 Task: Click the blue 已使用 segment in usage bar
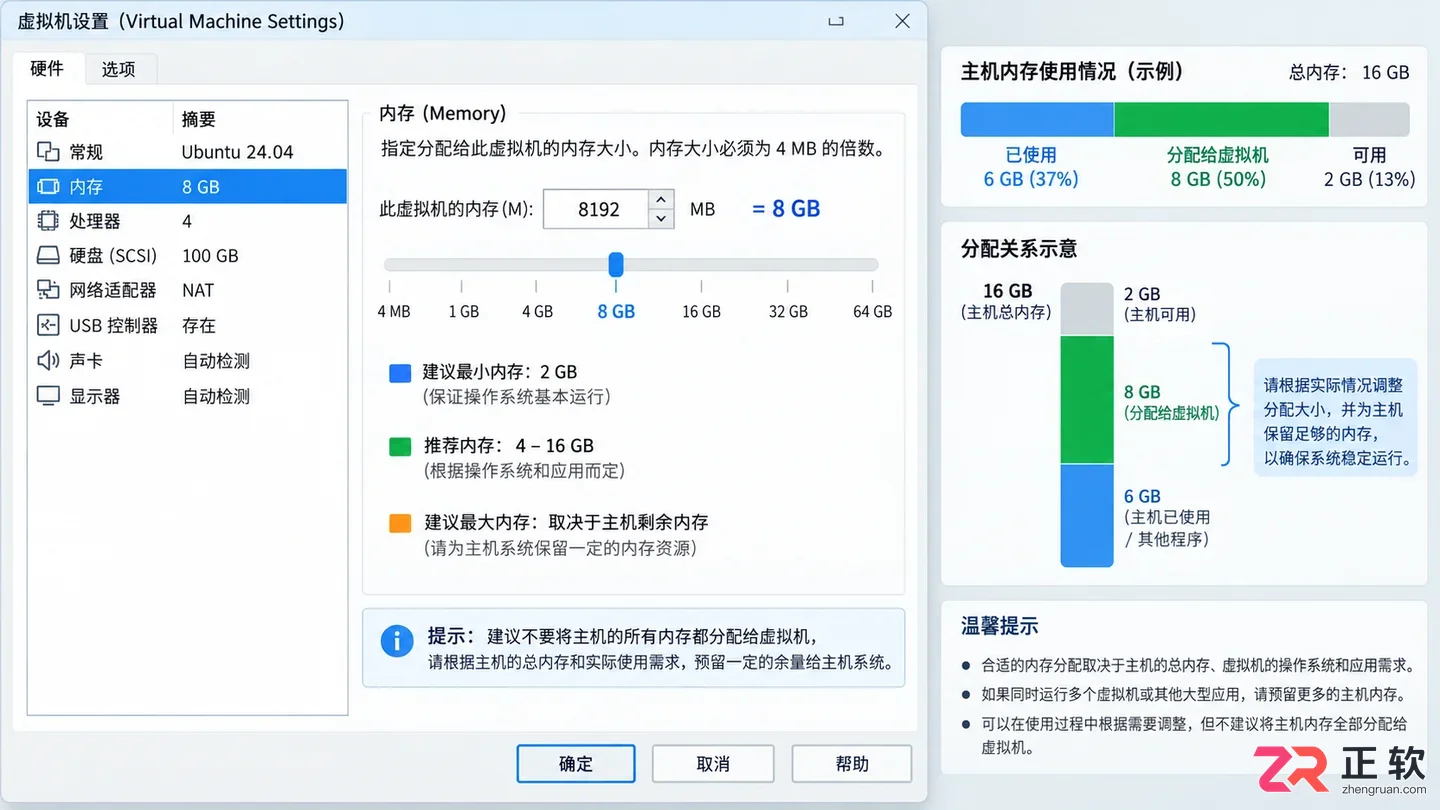tap(1037, 119)
